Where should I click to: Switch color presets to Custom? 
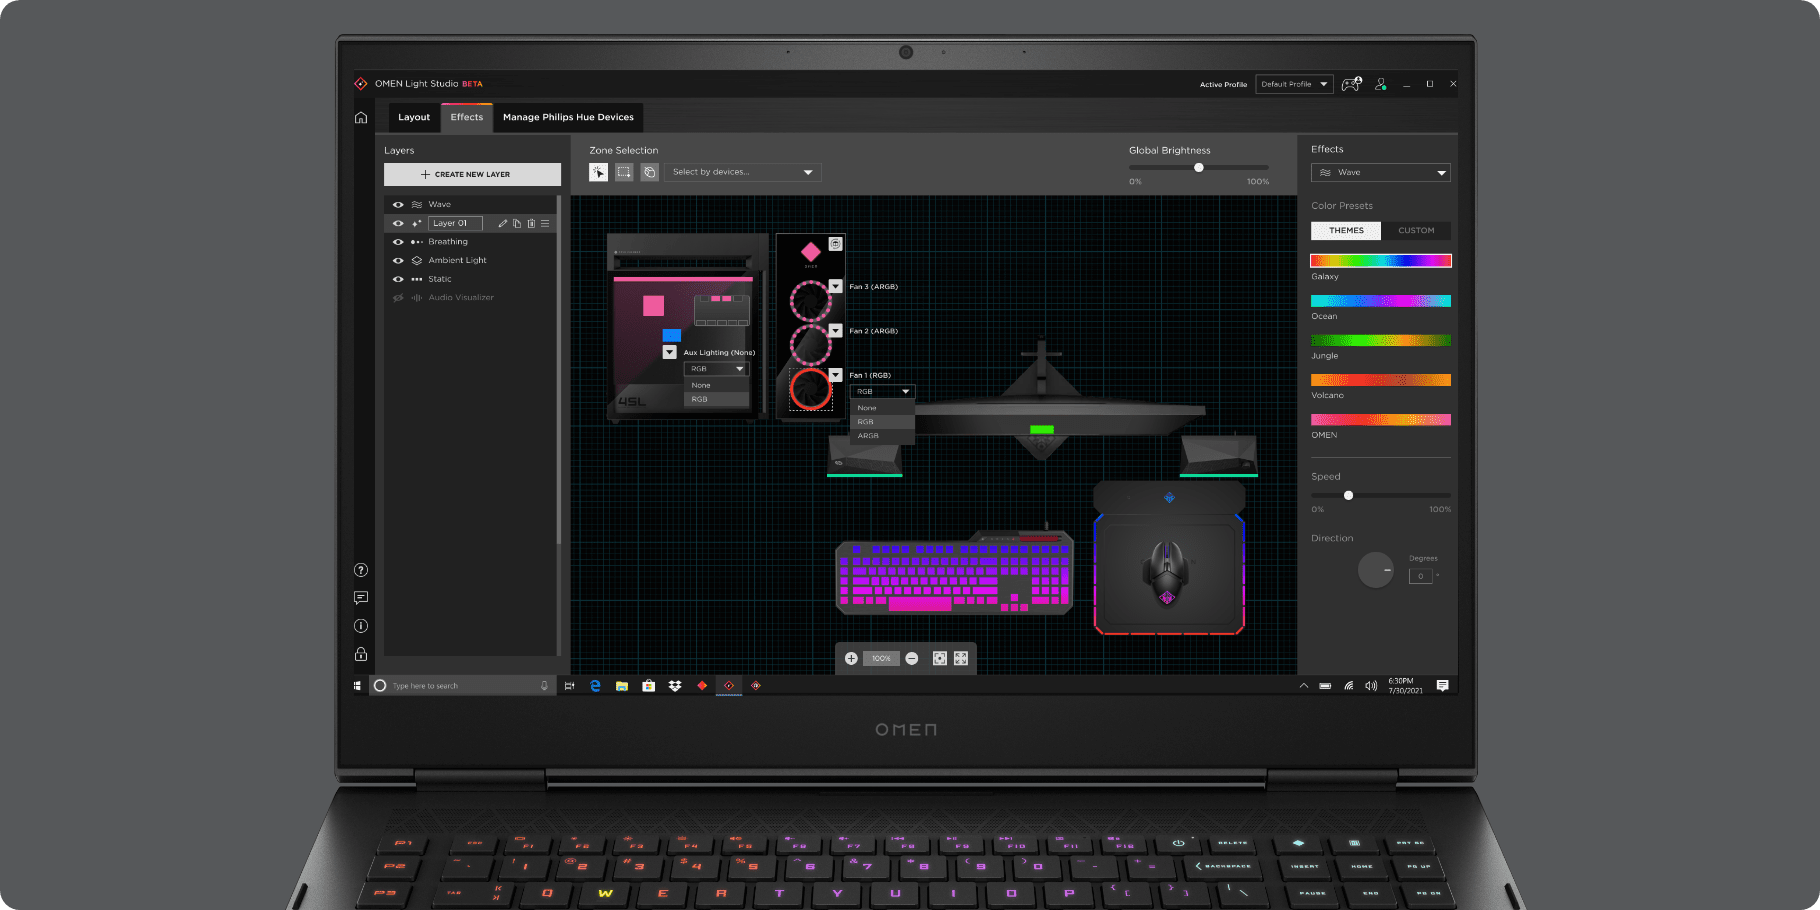point(1415,231)
